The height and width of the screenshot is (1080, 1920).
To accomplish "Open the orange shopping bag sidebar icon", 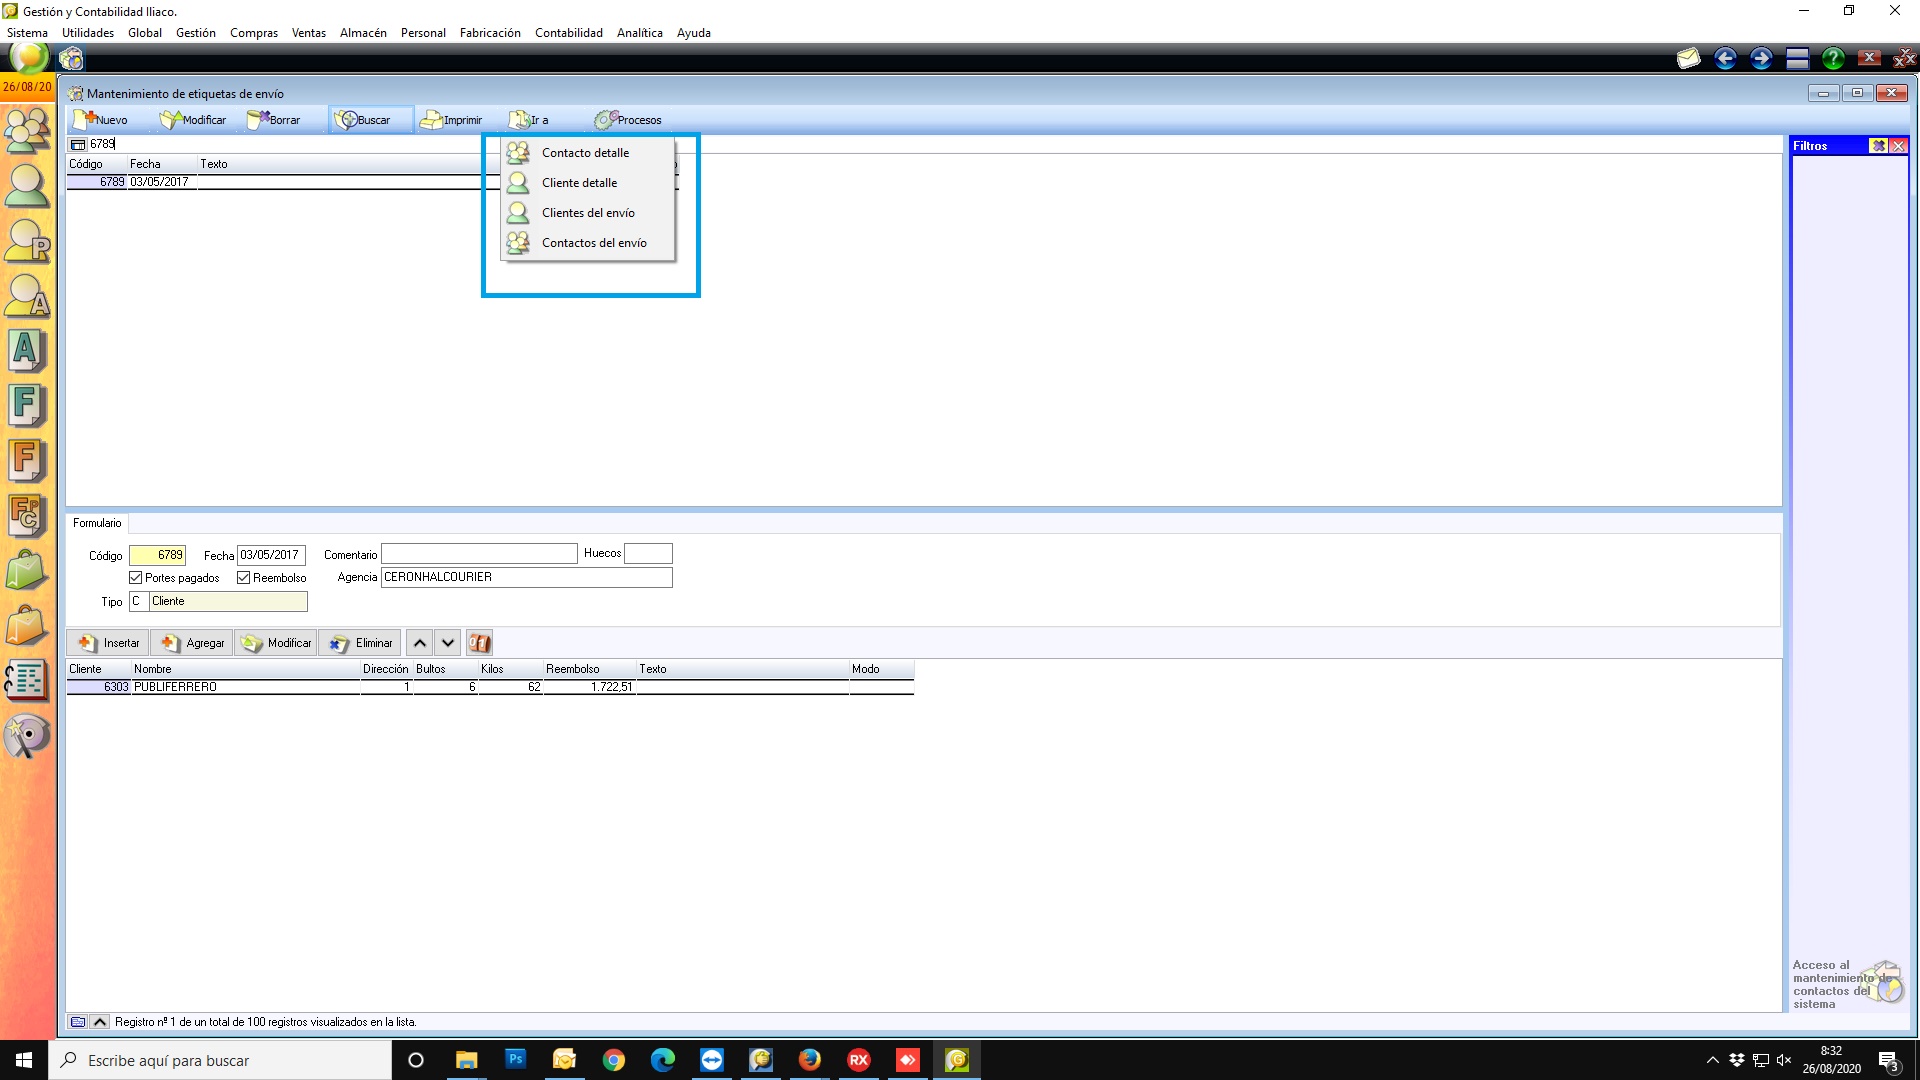I will point(27,627).
